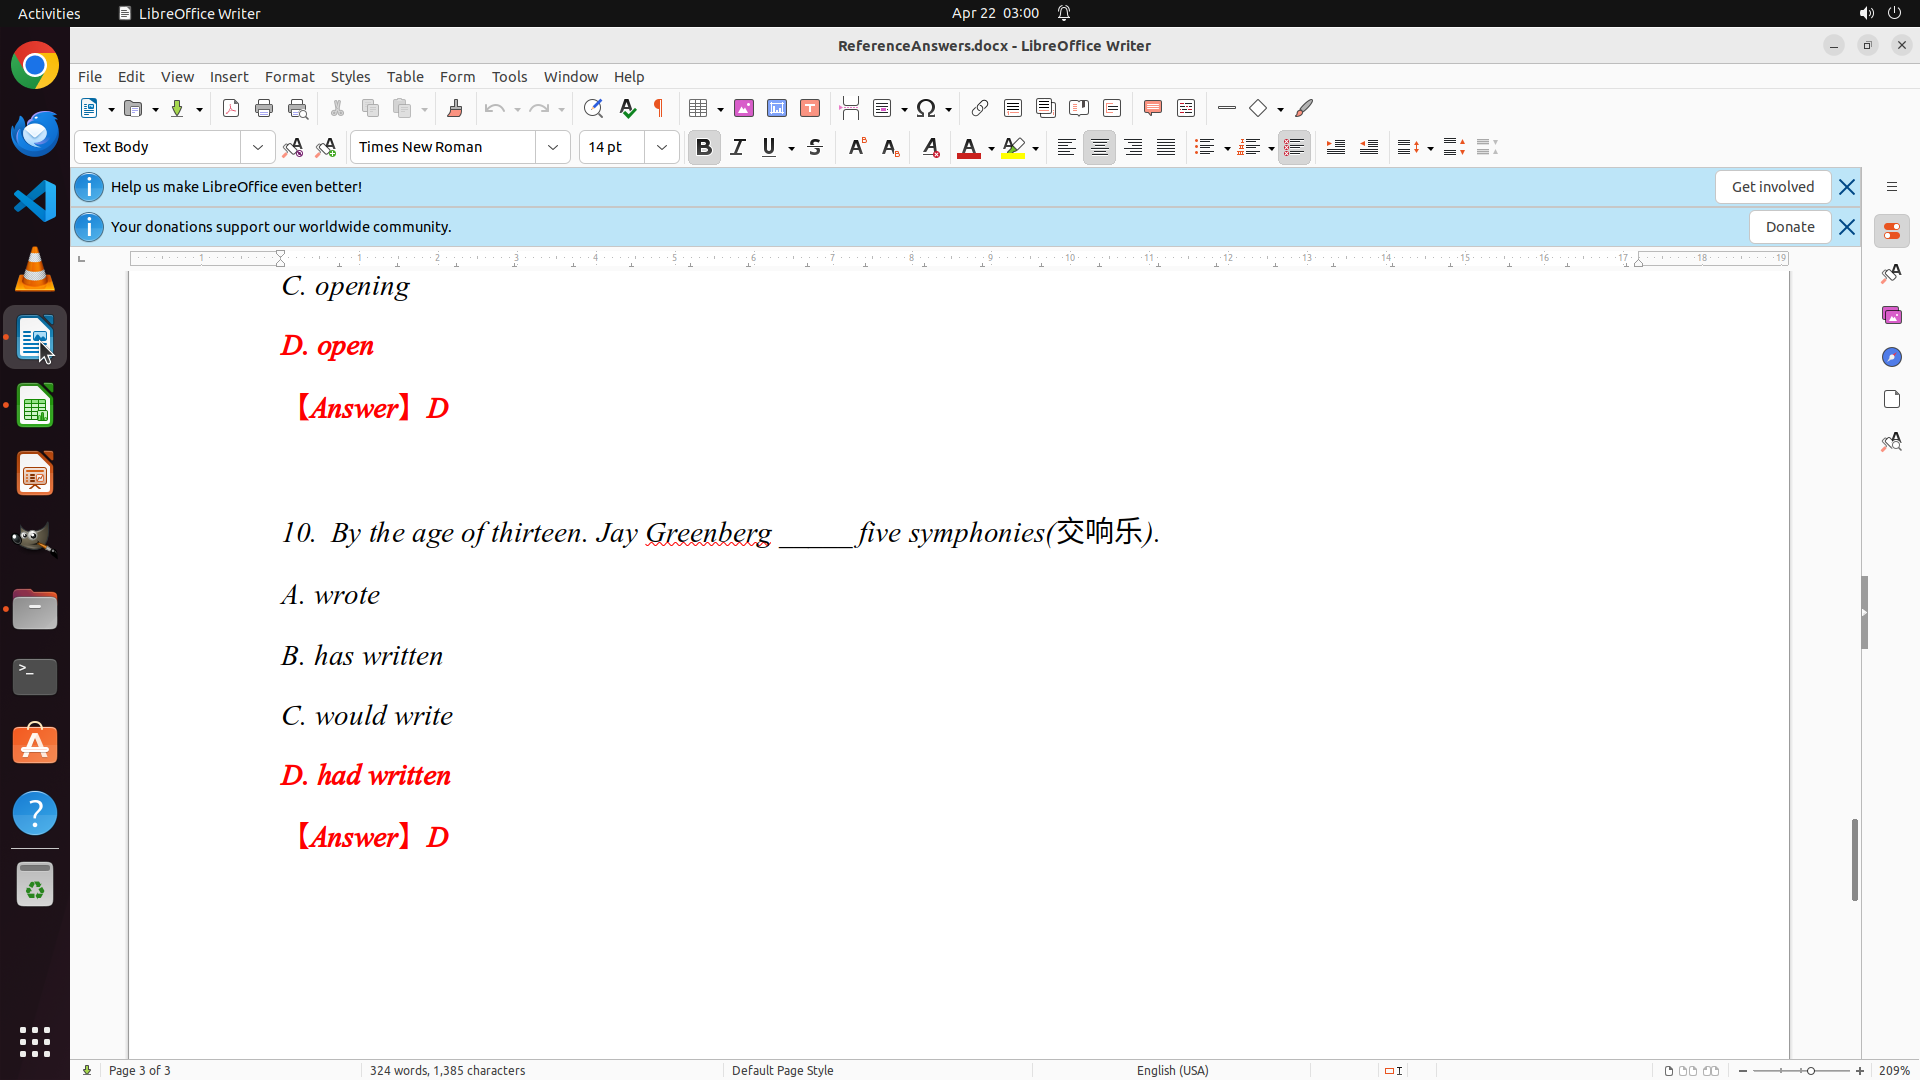Expand the Text Body paragraph style dropdown
The image size is (1920, 1080).
pos(258,147)
